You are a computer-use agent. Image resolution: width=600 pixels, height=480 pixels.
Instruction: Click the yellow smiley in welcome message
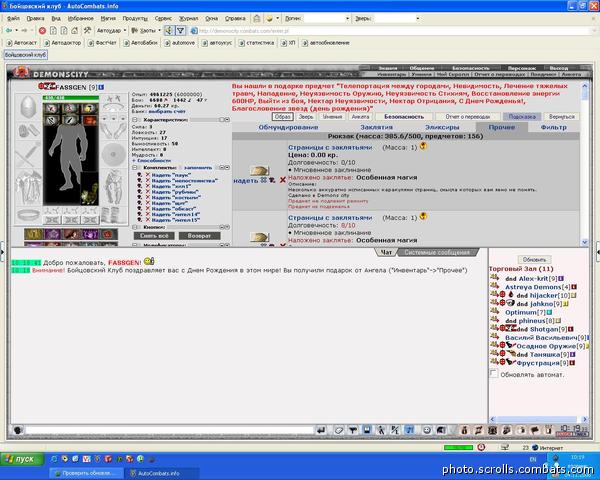(x=148, y=261)
